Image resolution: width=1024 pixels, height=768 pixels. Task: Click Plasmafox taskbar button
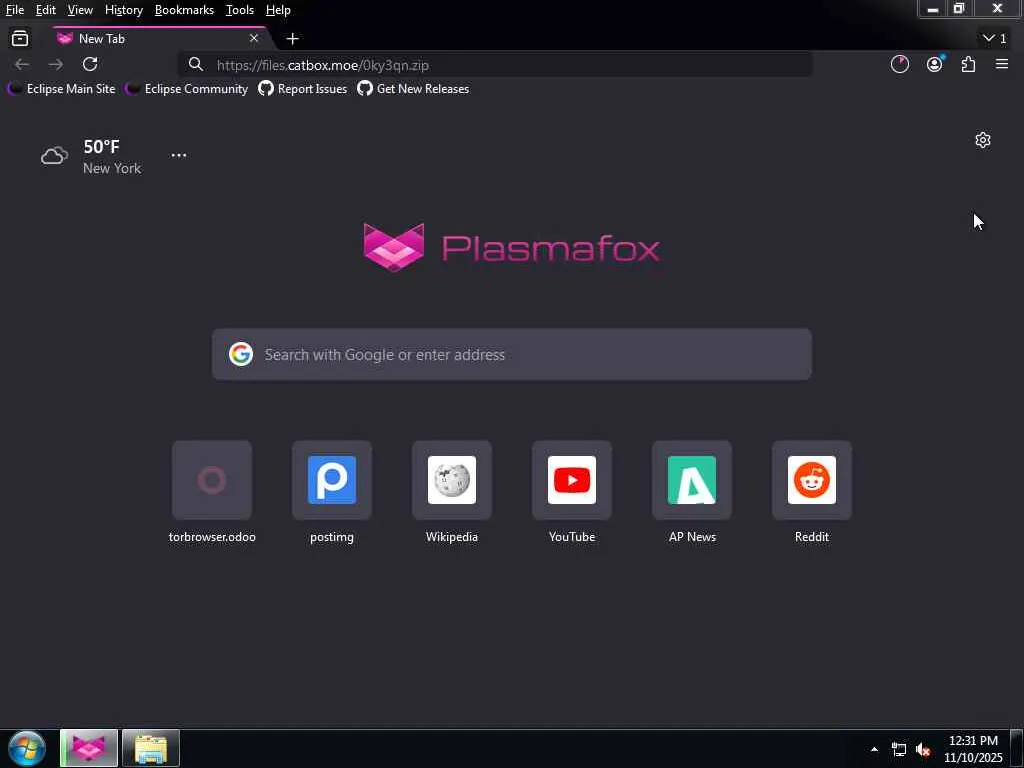point(89,748)
